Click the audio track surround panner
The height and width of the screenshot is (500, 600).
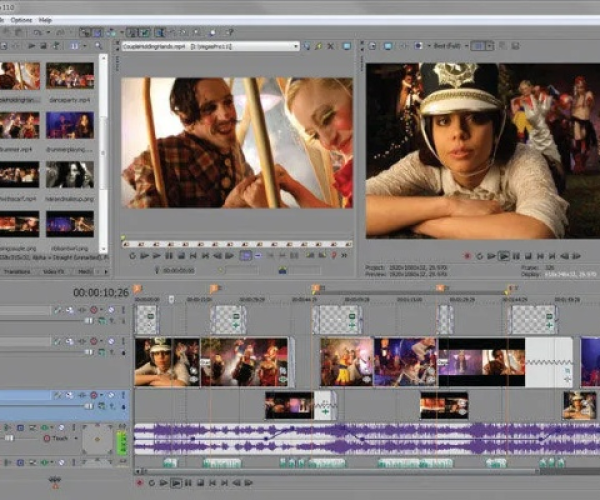click(x=96, y=440)
